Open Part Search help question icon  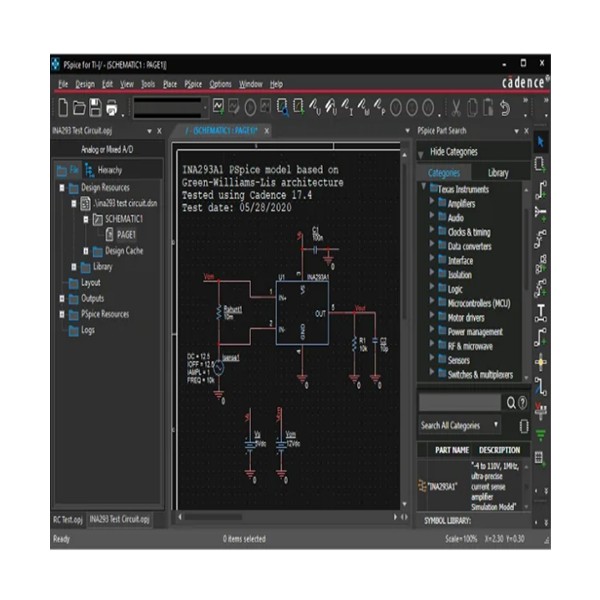(x=522, y=403)
